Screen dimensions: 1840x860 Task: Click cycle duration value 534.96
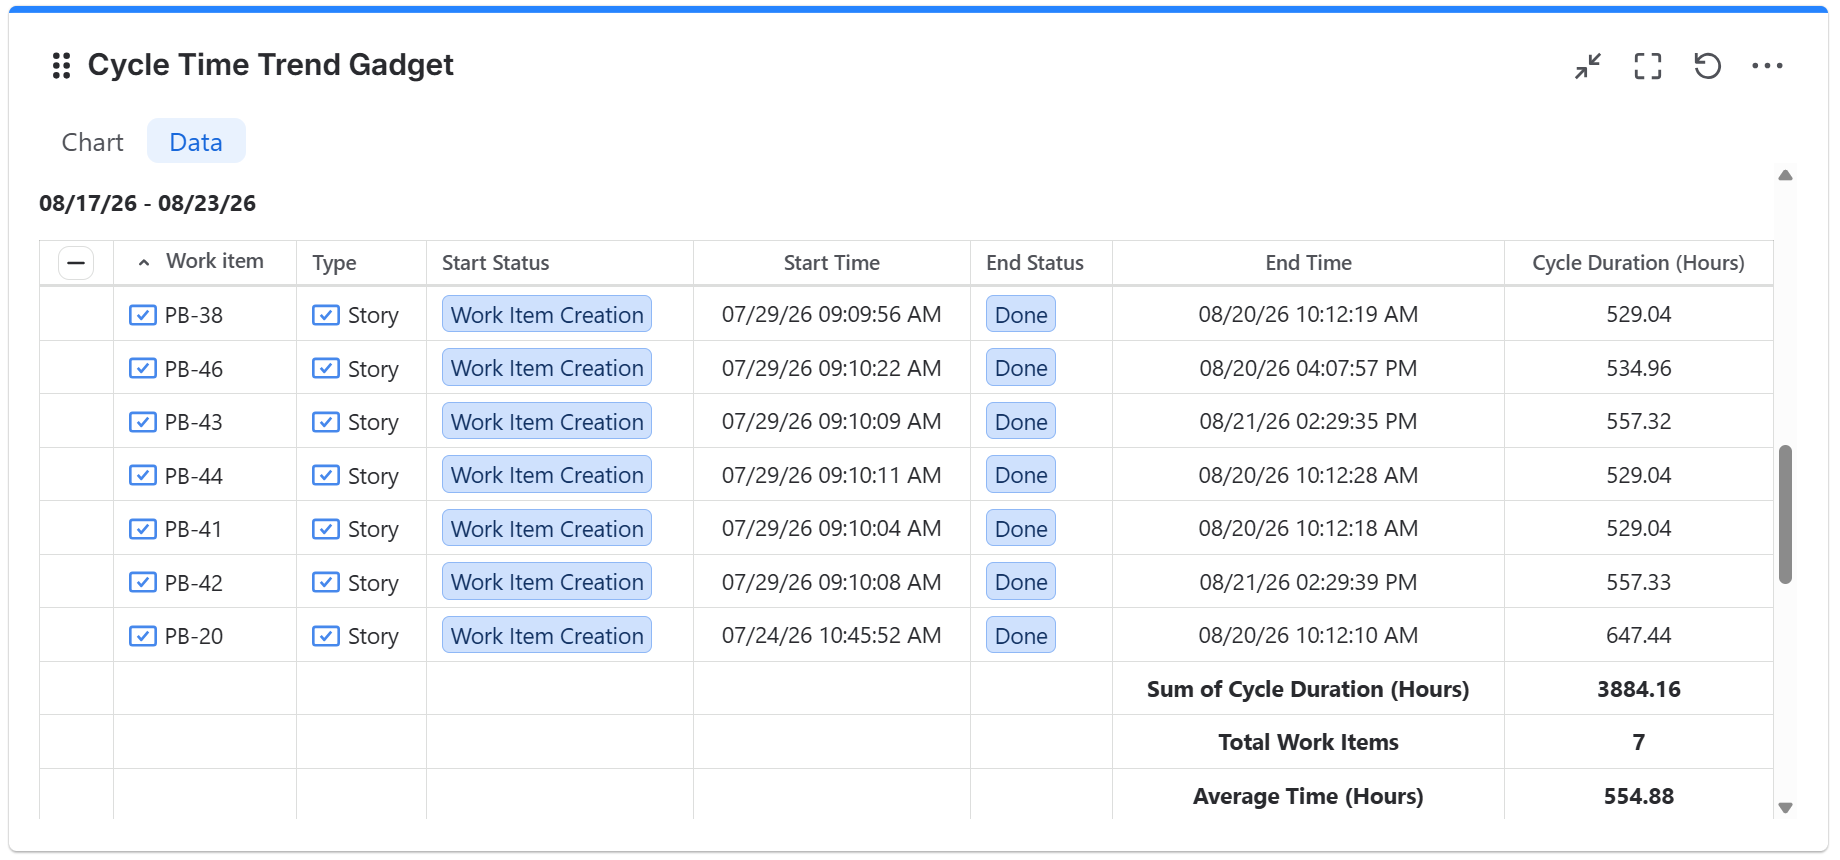point(1638,368)
